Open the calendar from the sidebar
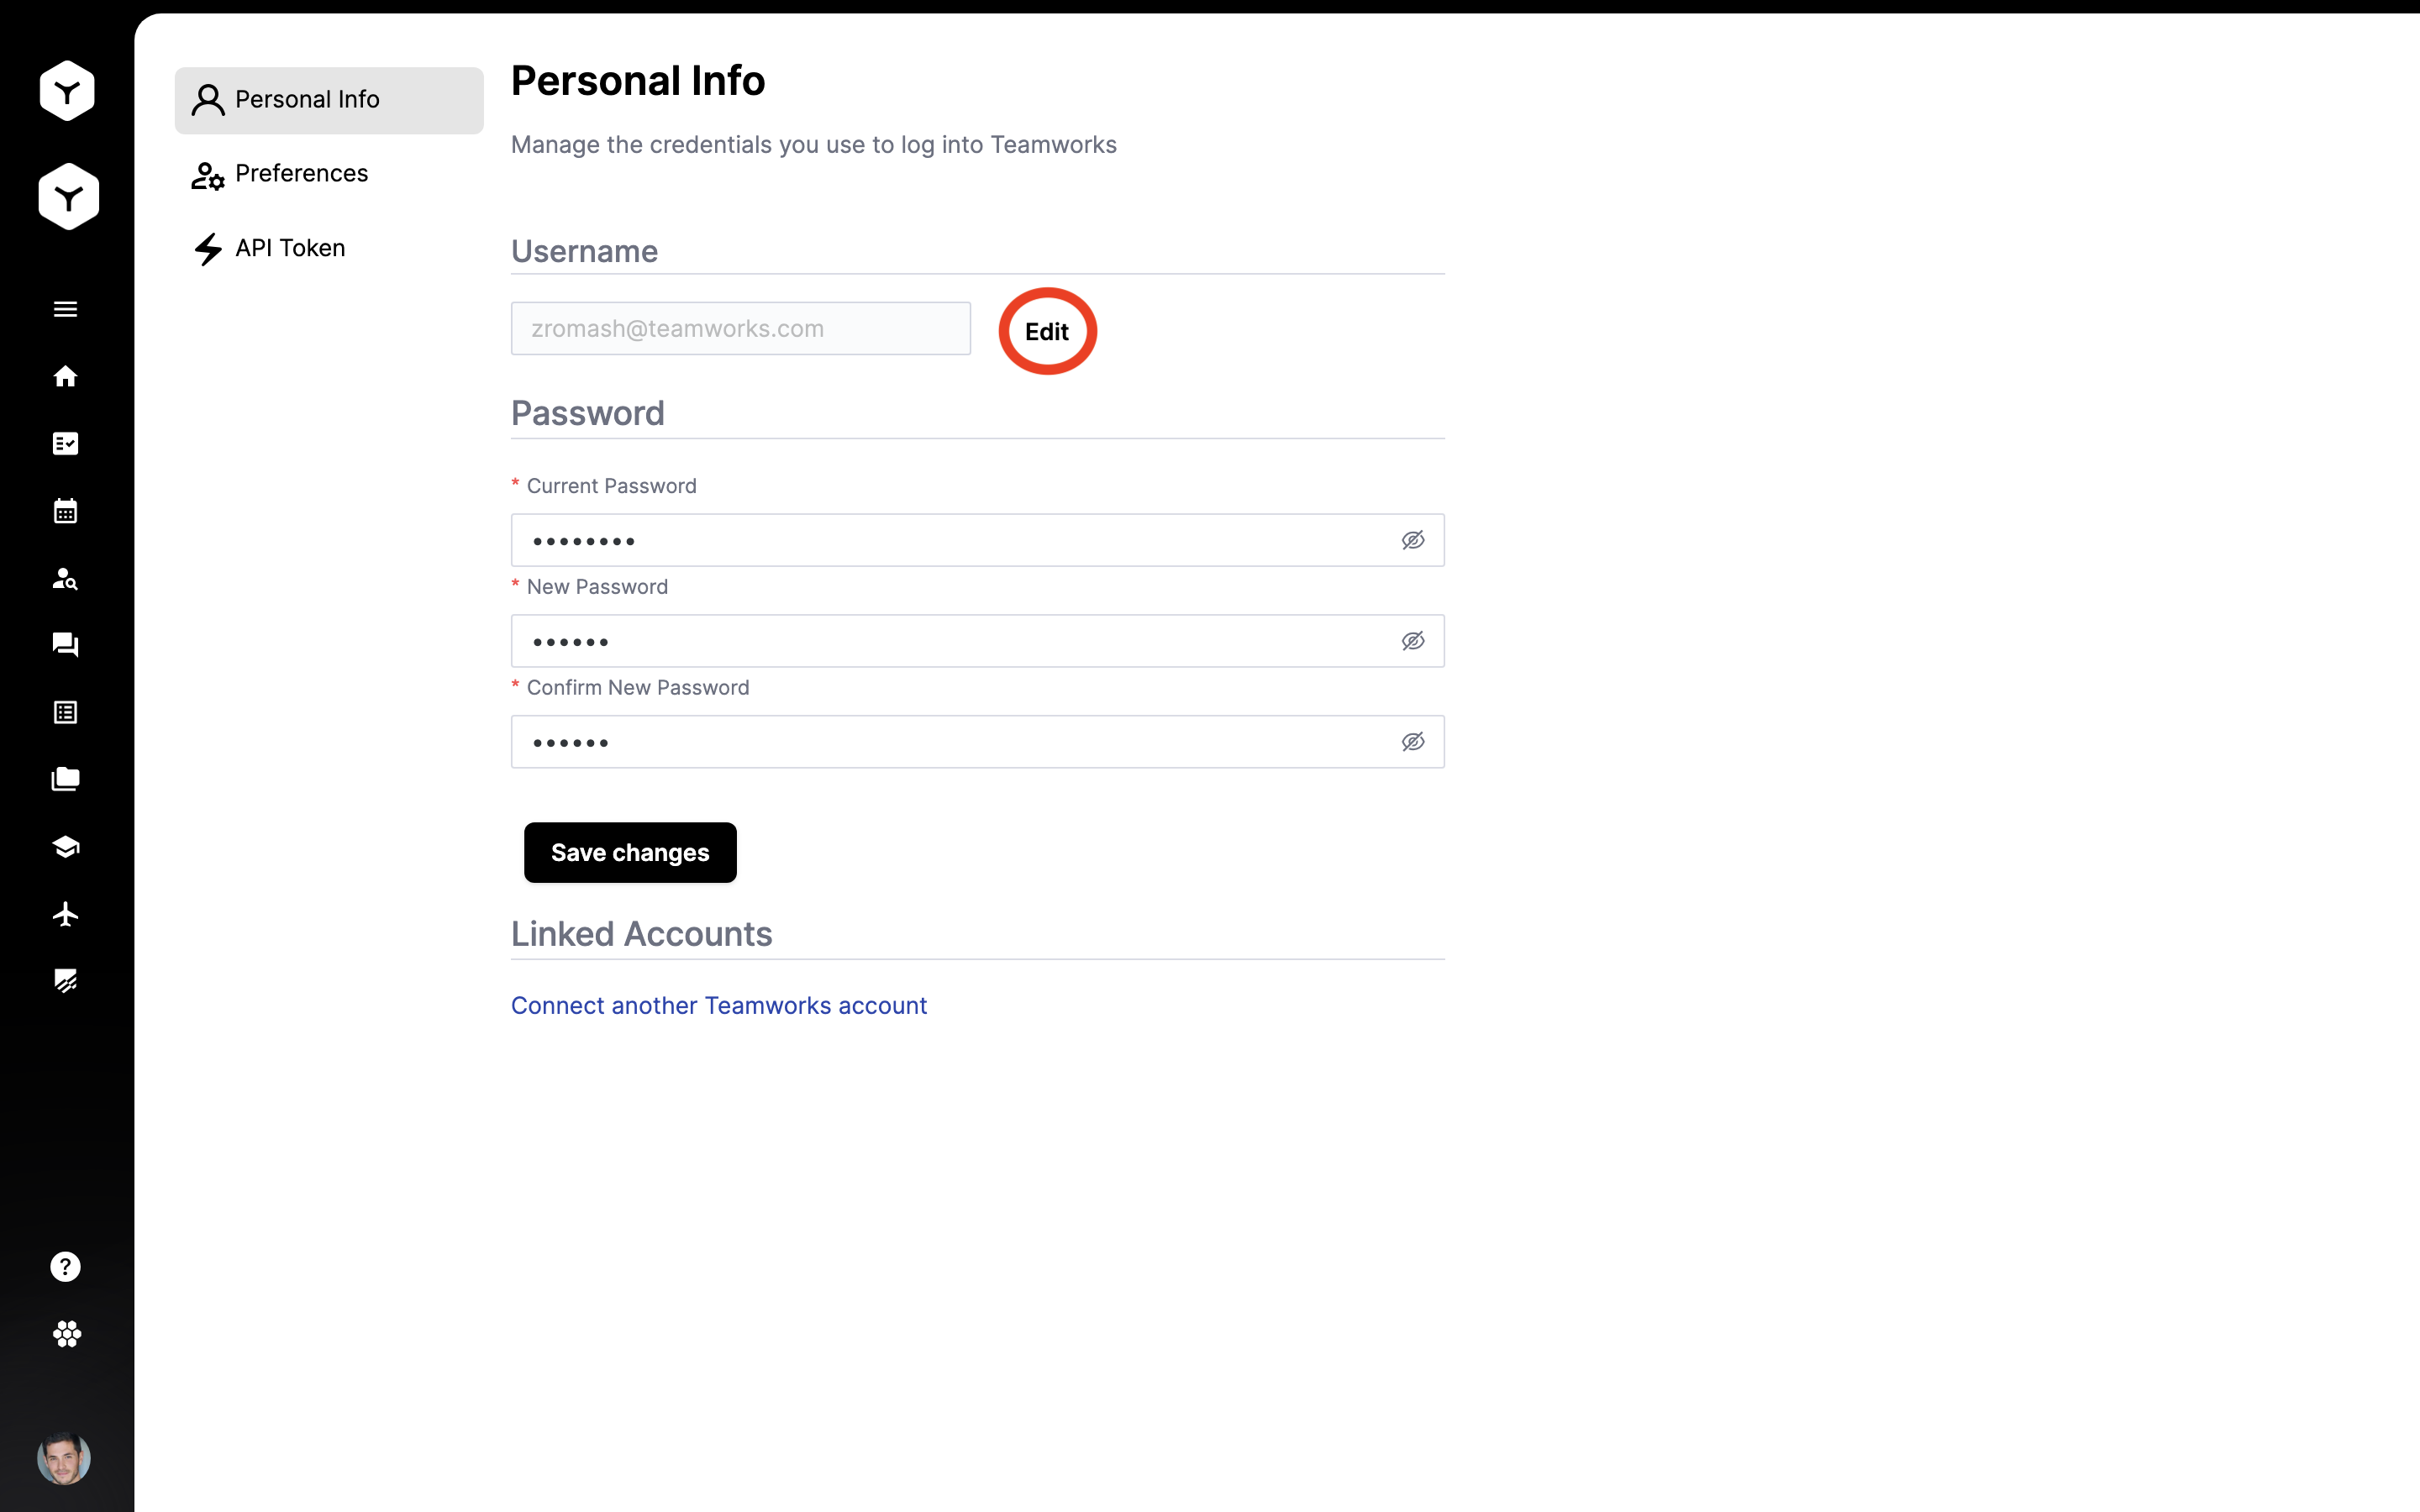Screen dimensions: 2420x1512 (65, 511)
